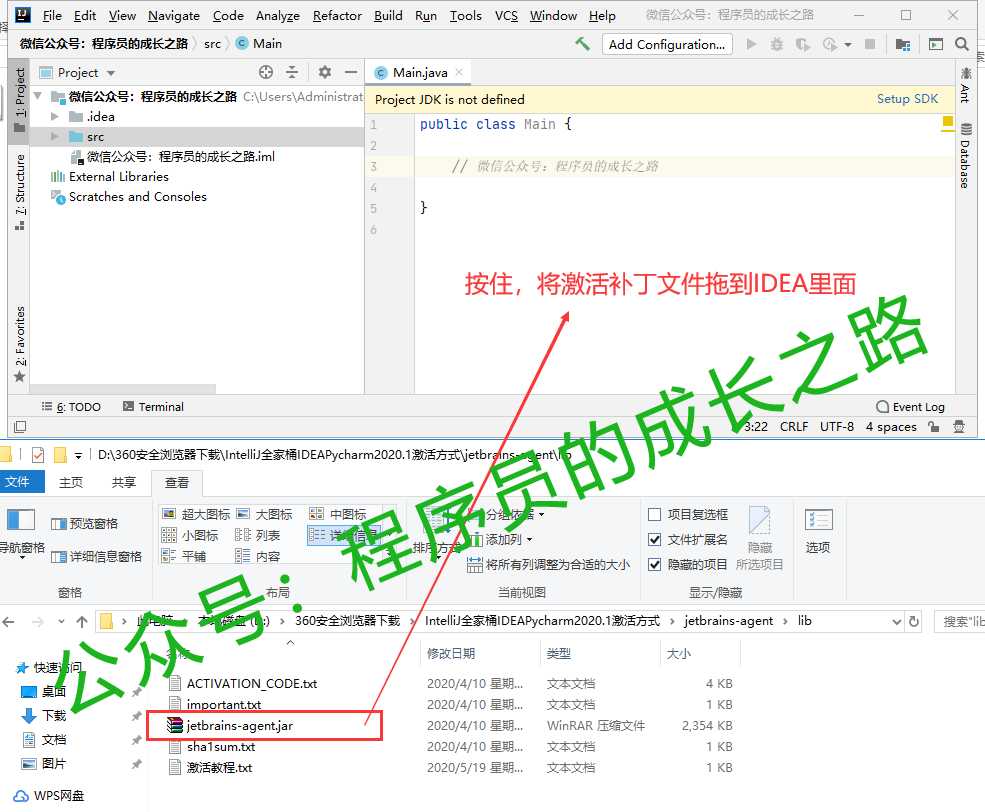Open the Terminal tool window
The width and height of the screenshot is (985, 812).
coord(153,407)
